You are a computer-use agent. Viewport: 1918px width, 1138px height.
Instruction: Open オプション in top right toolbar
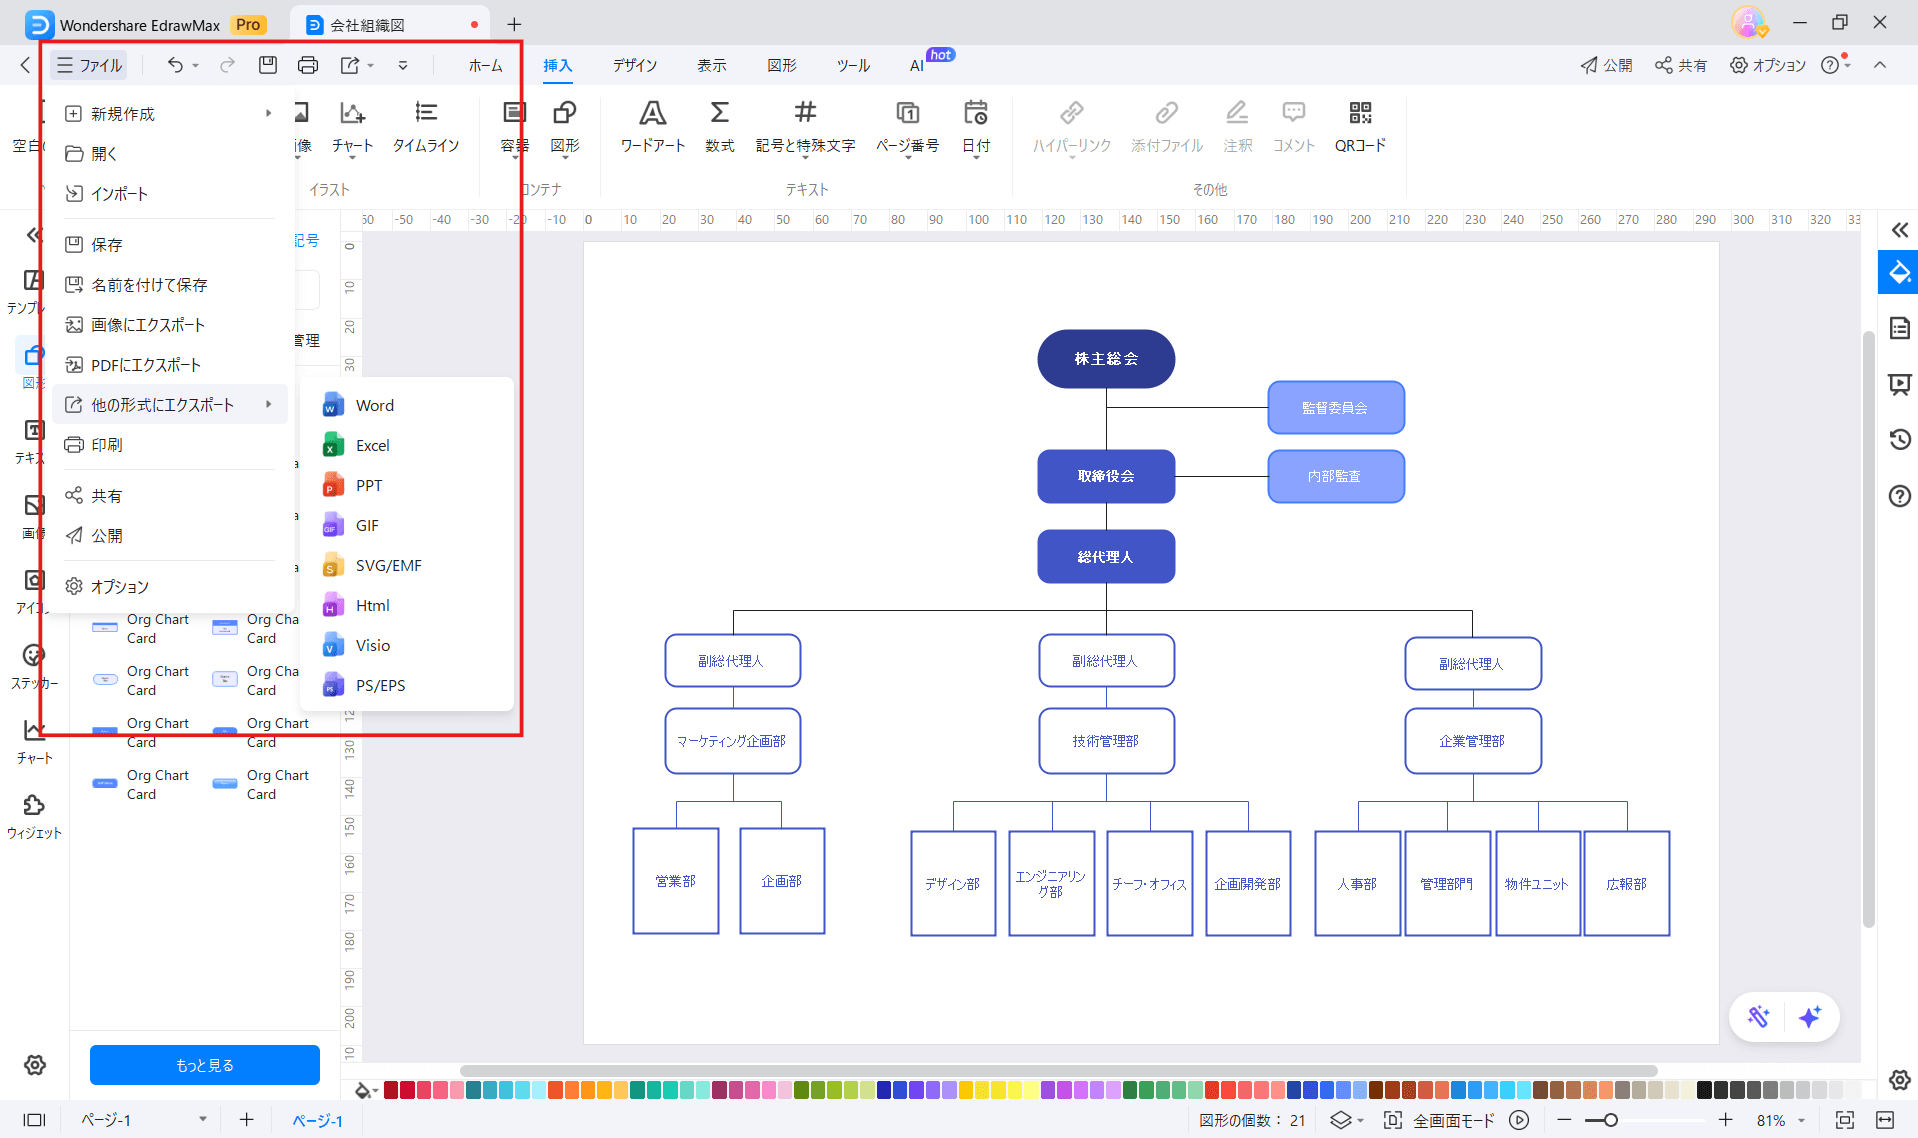click(x=1768, y=65)
